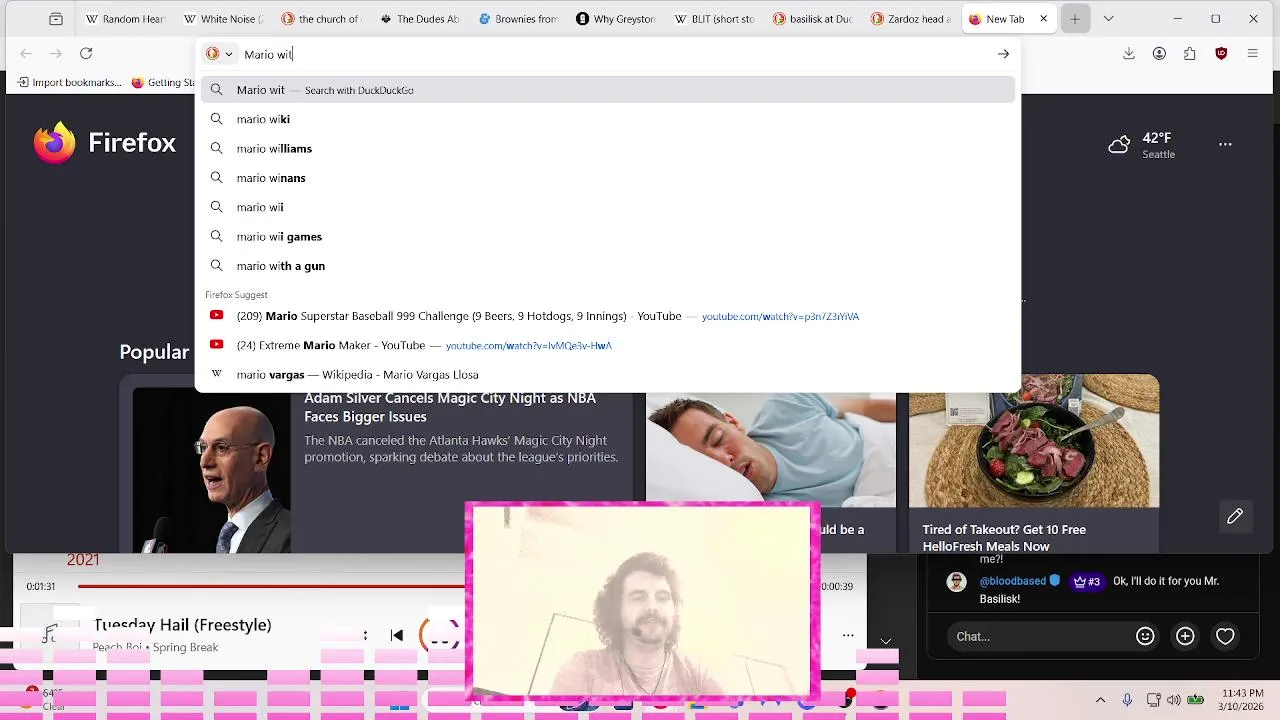Choose the 'mario winans' suggestion
The image size is (1280, 720).
point(608,178)
